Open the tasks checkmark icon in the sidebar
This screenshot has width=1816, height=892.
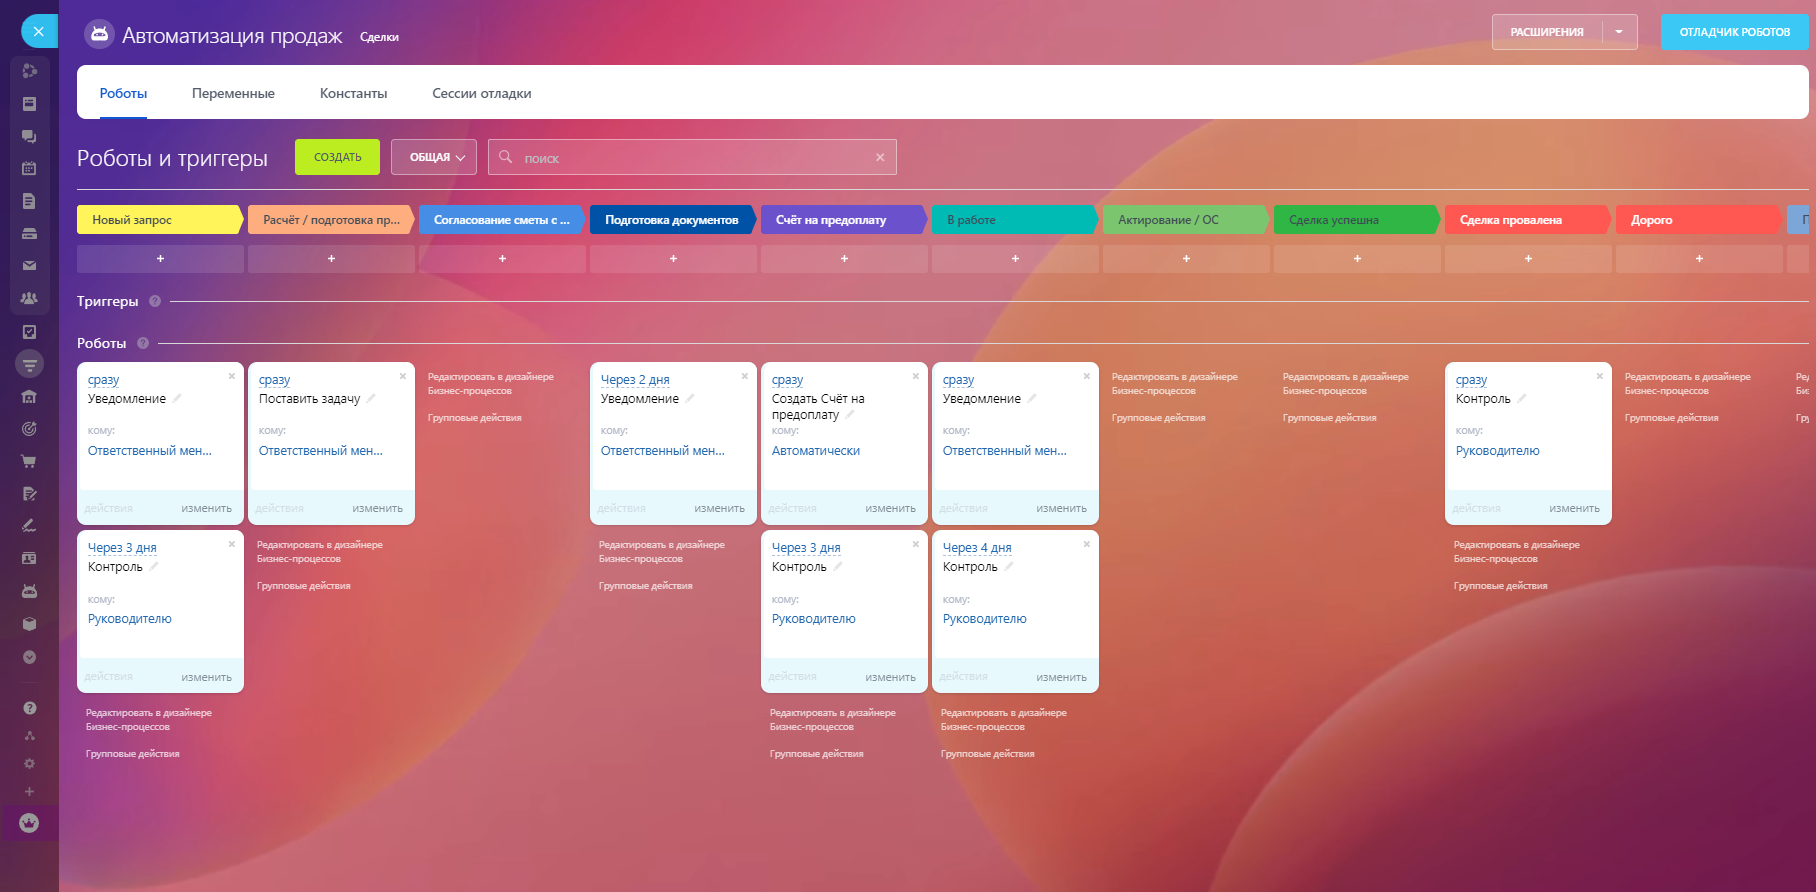pos(29,332)
